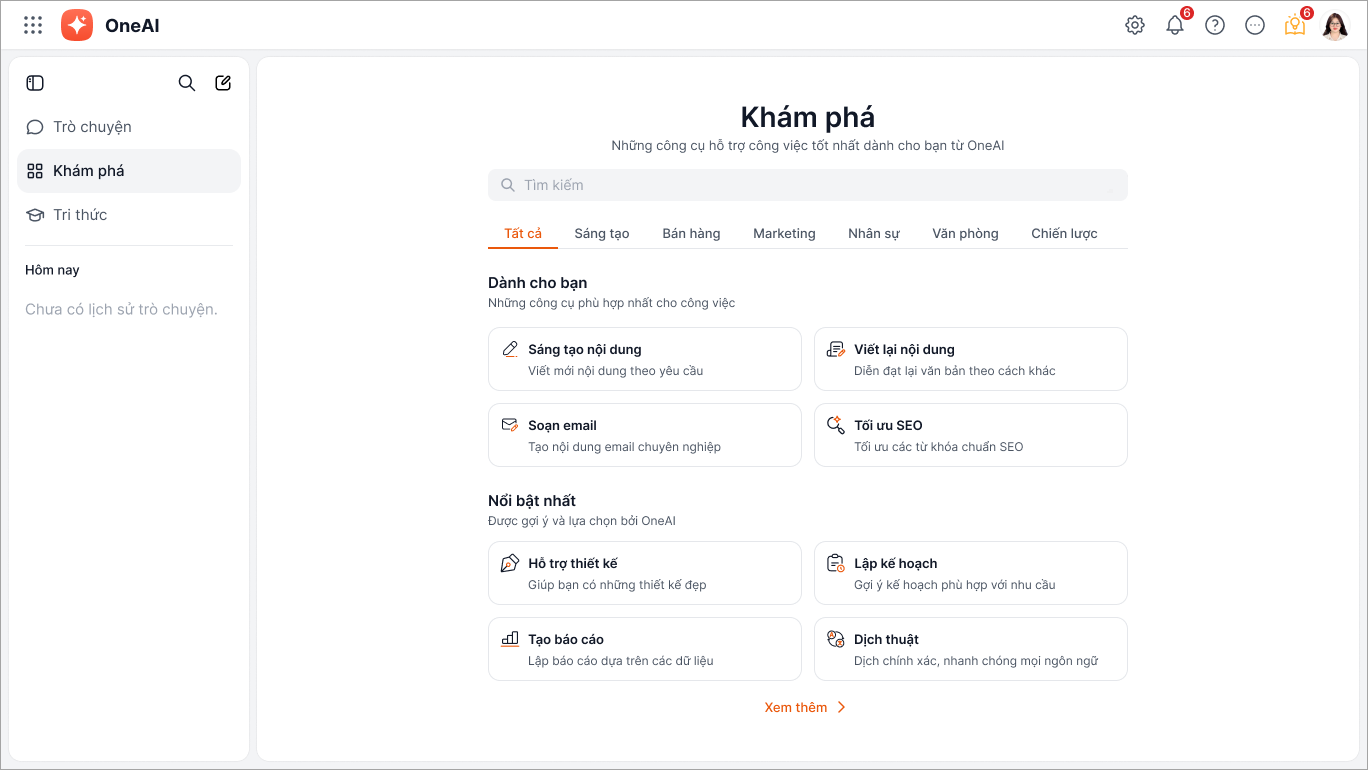This screenshot has height=770, width=1368.
Task: Open the apps grid launcher icon
Action: [33, 25]
